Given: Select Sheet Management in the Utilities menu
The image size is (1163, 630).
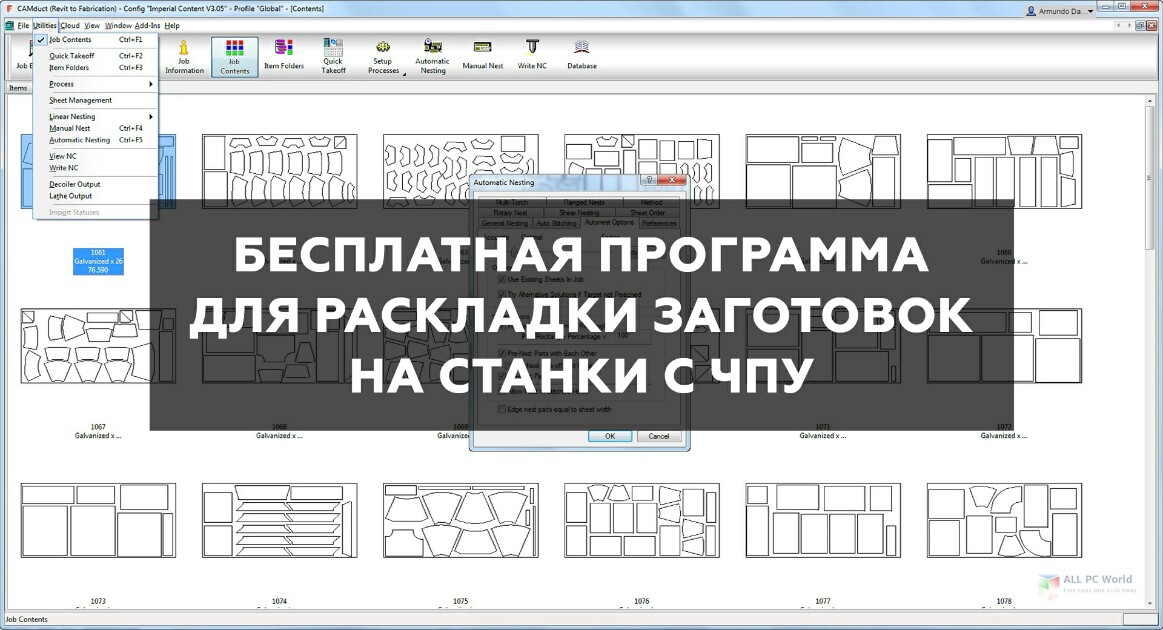Looking at the screenshot, I should 96,100.
